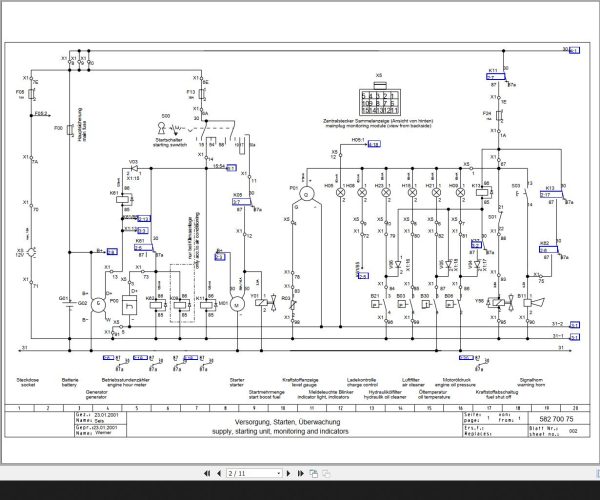Click the 'Kraftstoffanzeige level gauge' label

pos(300,382)
